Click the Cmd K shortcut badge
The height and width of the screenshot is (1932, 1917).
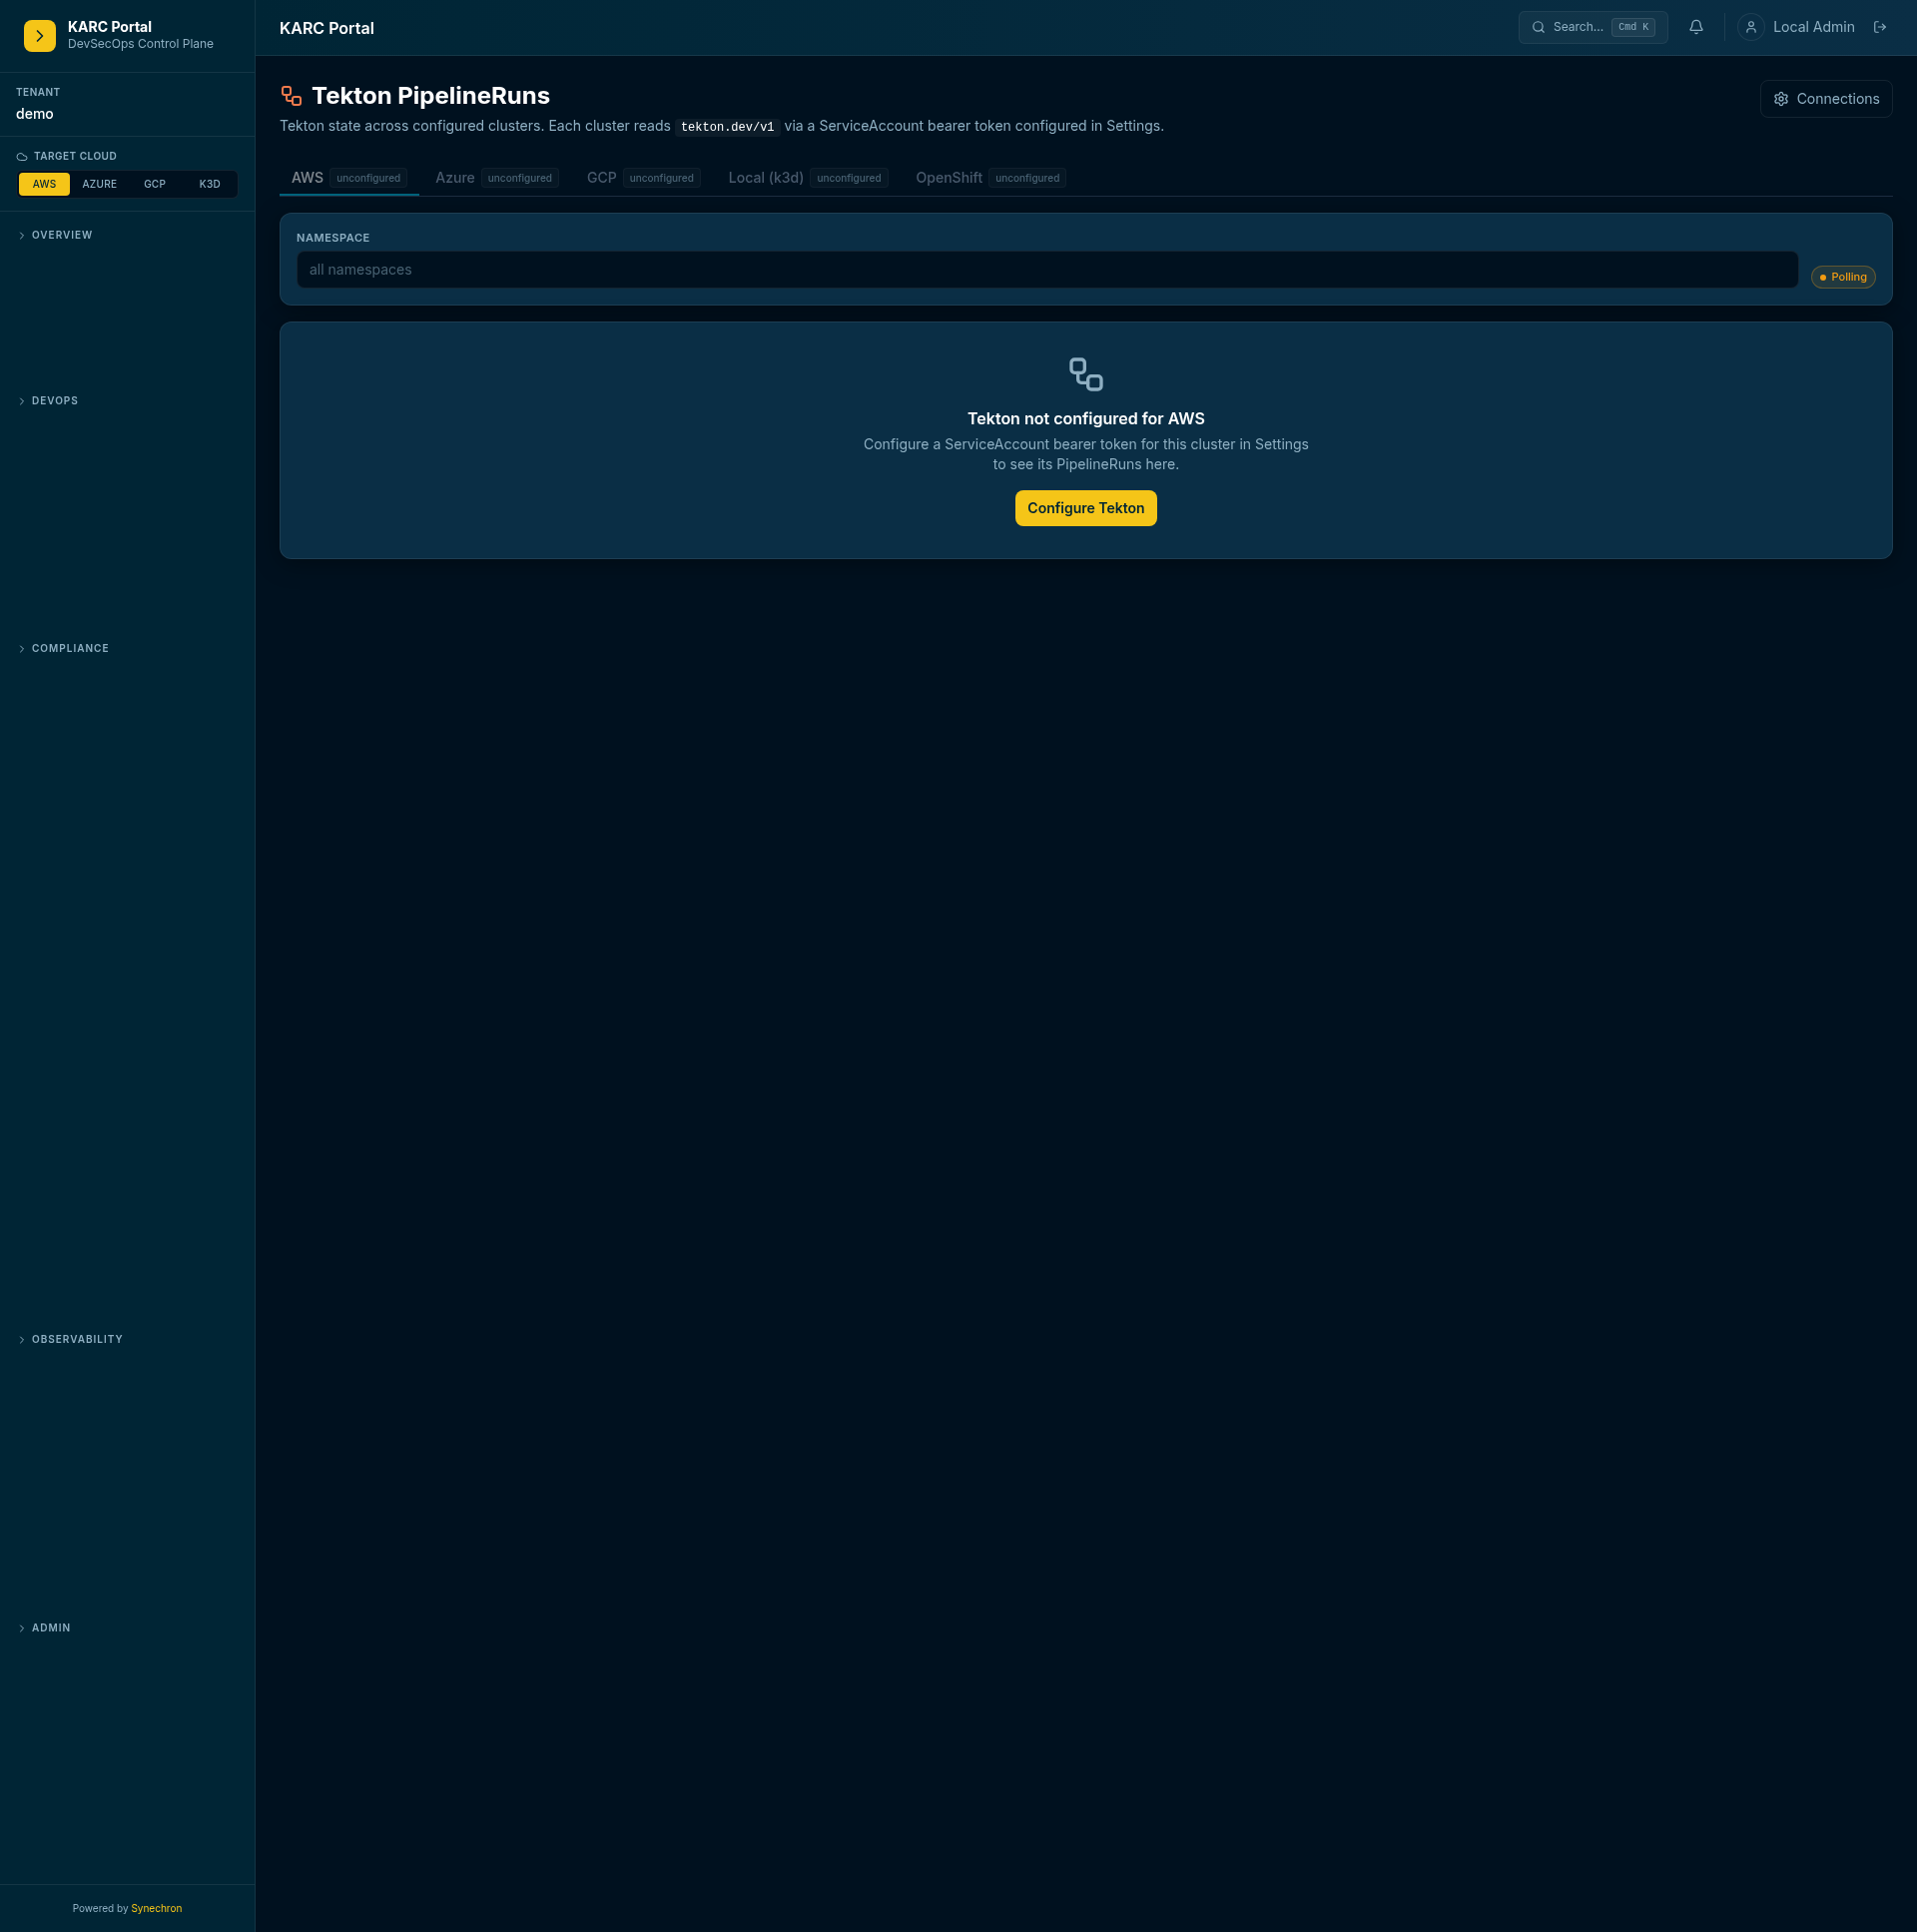tap(1633, 27)
